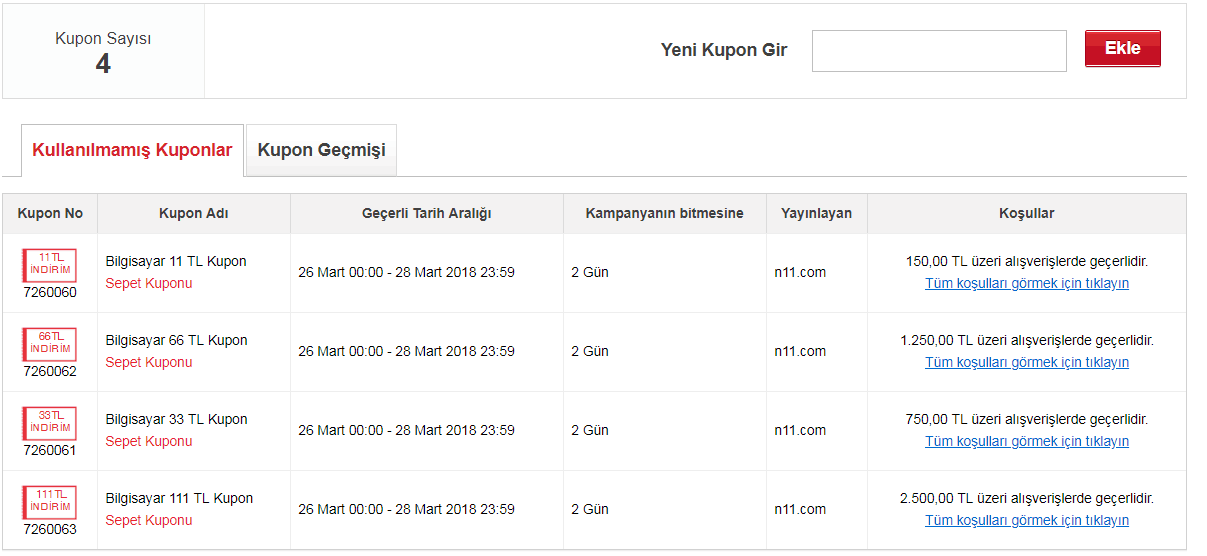Click the Kupon No column header

[50, 213]
